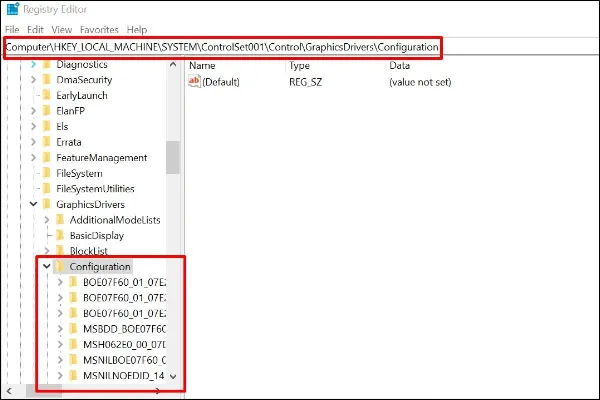Click the registry path address bar
The height and width of the screenshot is (400, 600).
[222, 47]
